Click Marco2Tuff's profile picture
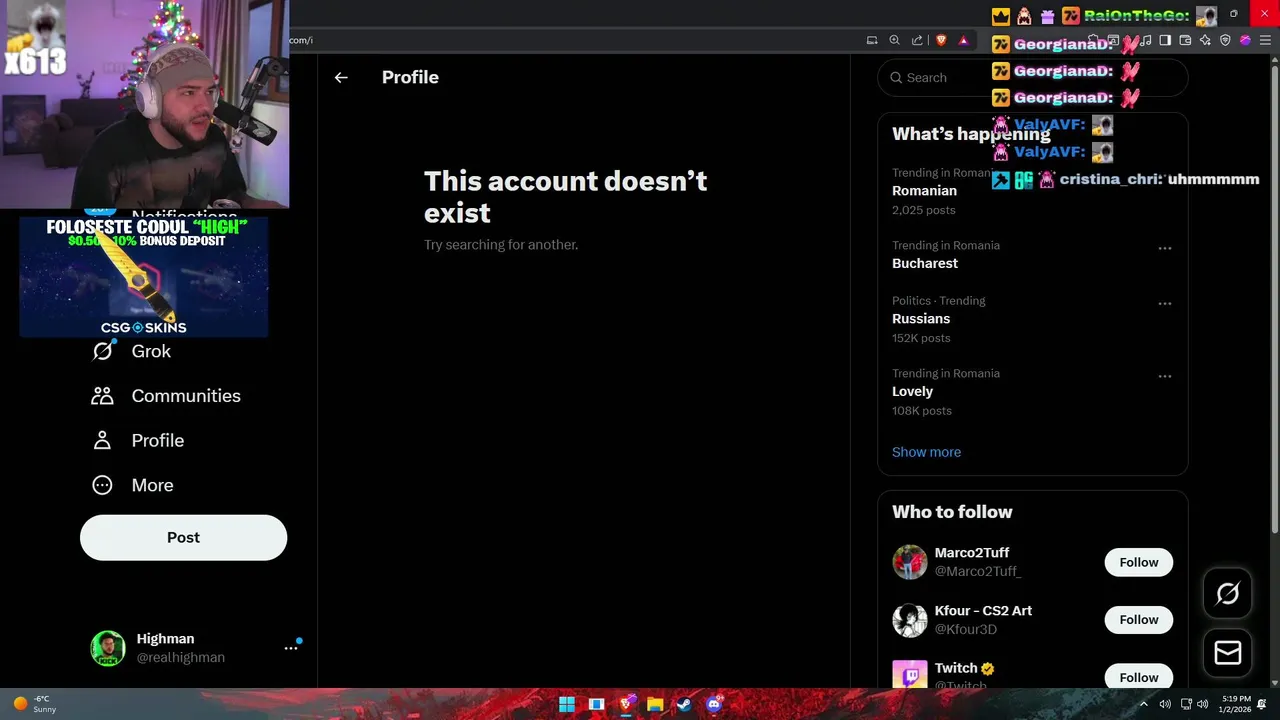The width and height of the screenshot is (1280, 720). coord(910,562)
